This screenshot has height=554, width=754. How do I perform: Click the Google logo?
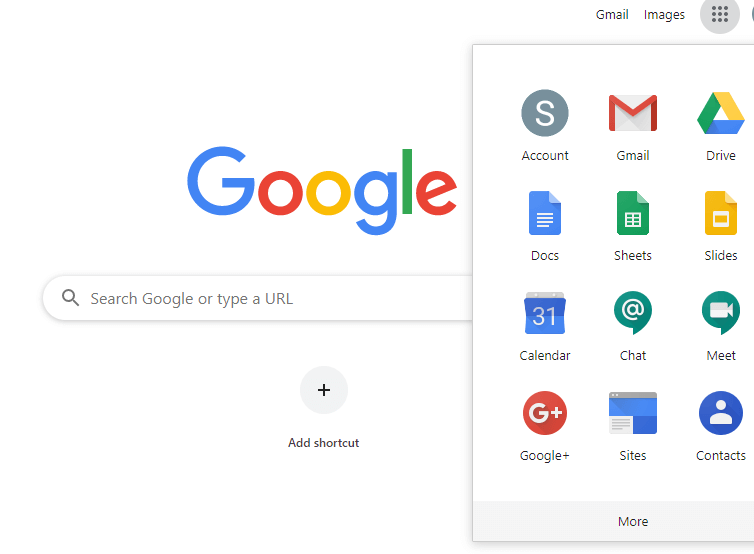pos(322,191)
